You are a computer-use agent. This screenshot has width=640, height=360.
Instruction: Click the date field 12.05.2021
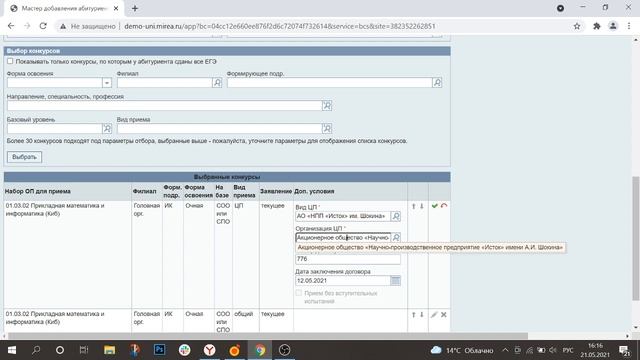[x=343, y=280]
